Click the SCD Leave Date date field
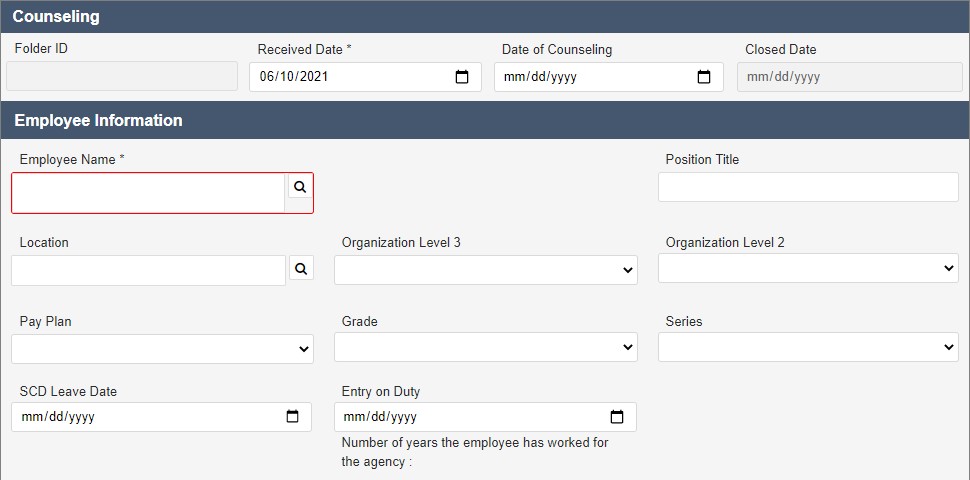This screenshot has width=970, height=480. (x=161, y=417)
